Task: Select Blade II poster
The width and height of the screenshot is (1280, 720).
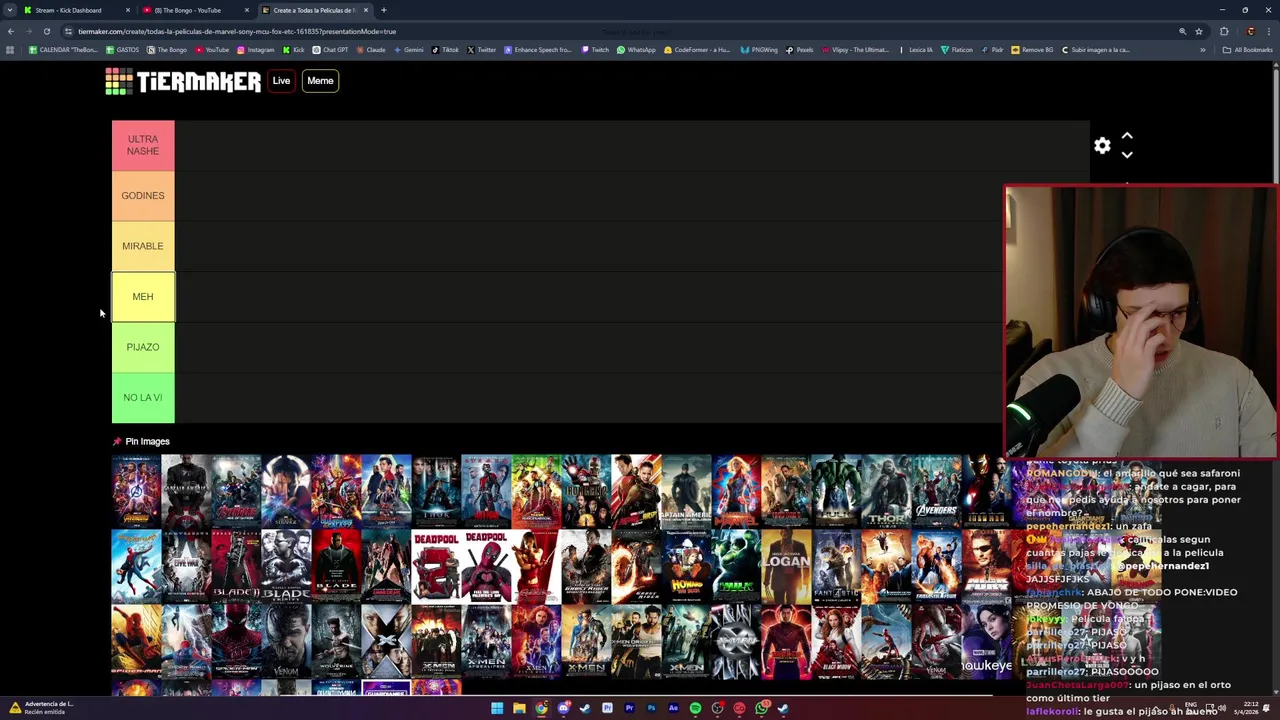Action: click(x=236, y=566)
